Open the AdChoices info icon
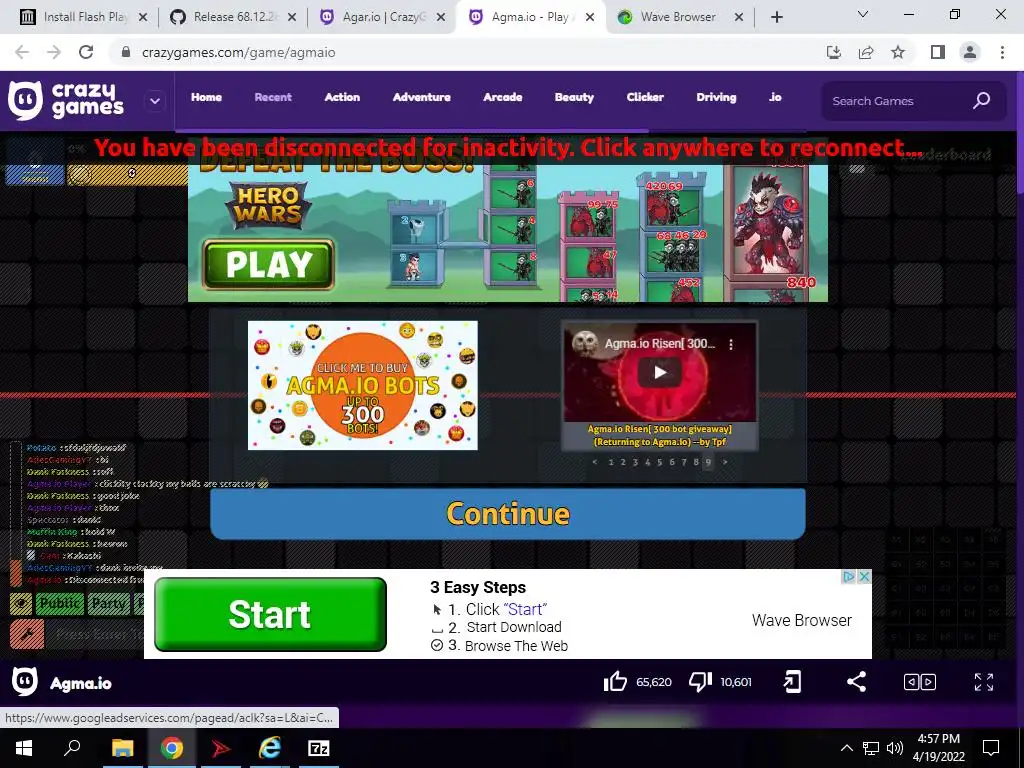The width and height of the screenshot is (1024, 768). tap(849, 577)
